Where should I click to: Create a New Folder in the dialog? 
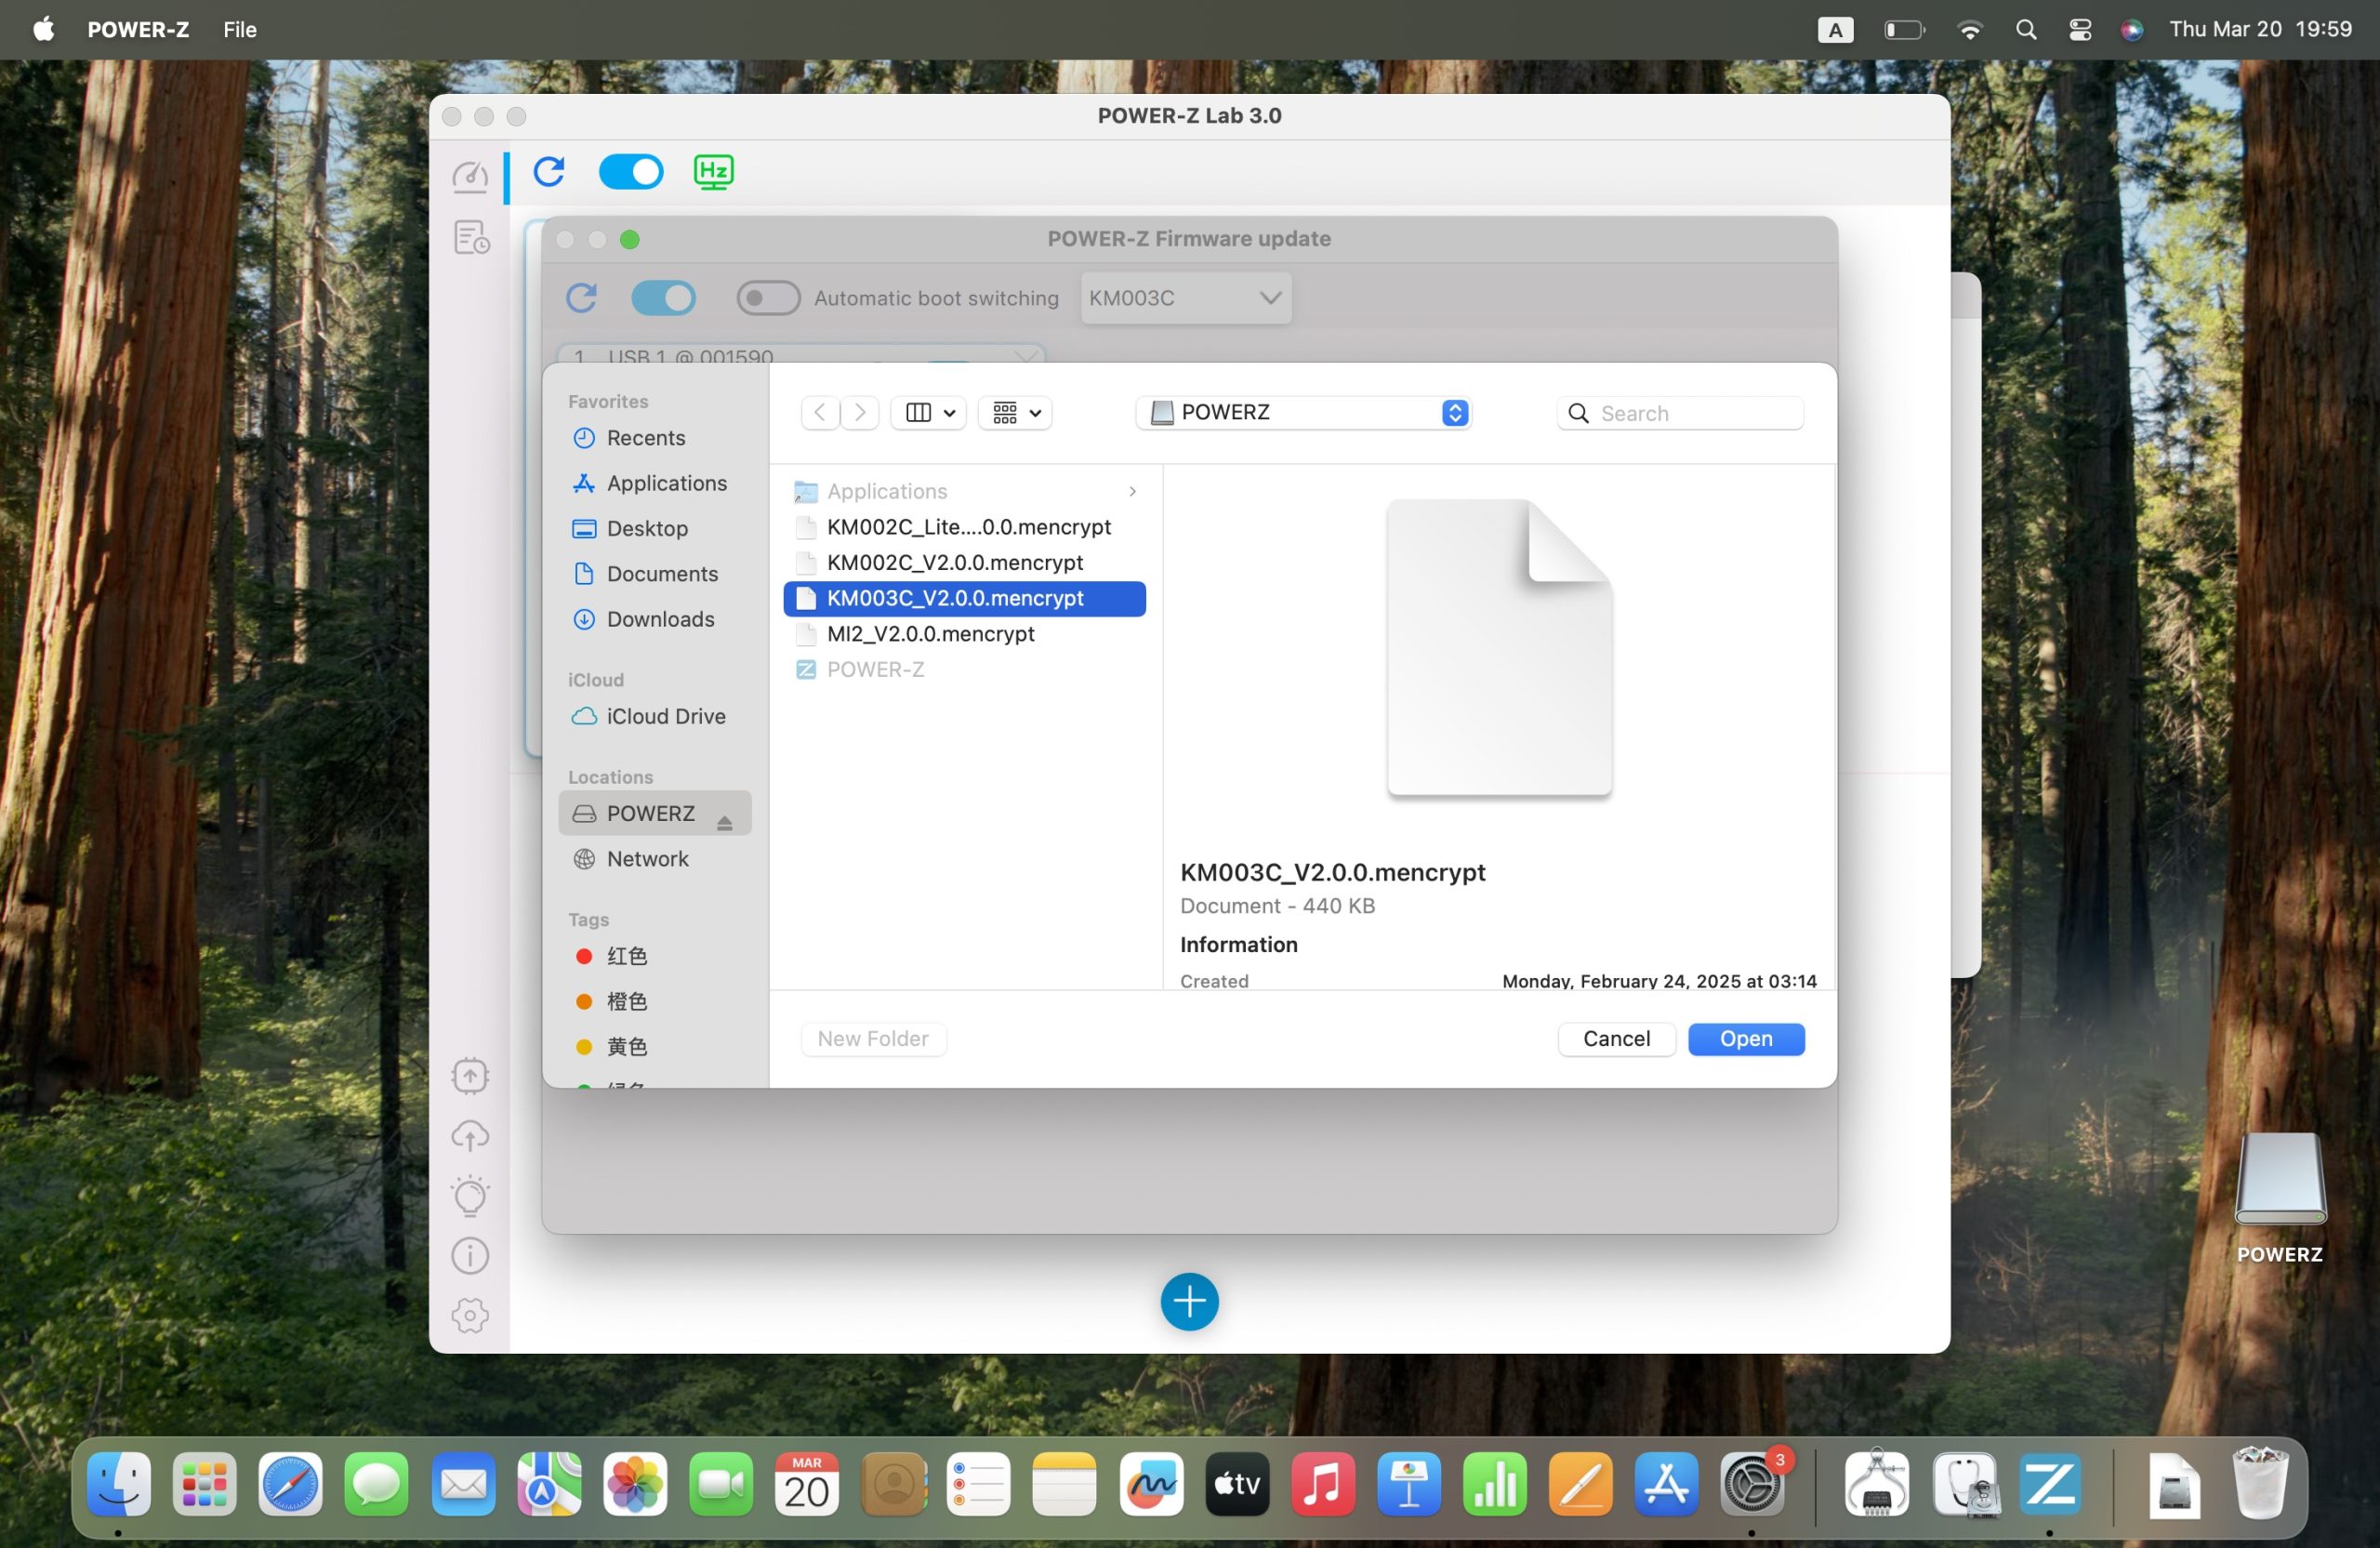(x=872, y=1038)
